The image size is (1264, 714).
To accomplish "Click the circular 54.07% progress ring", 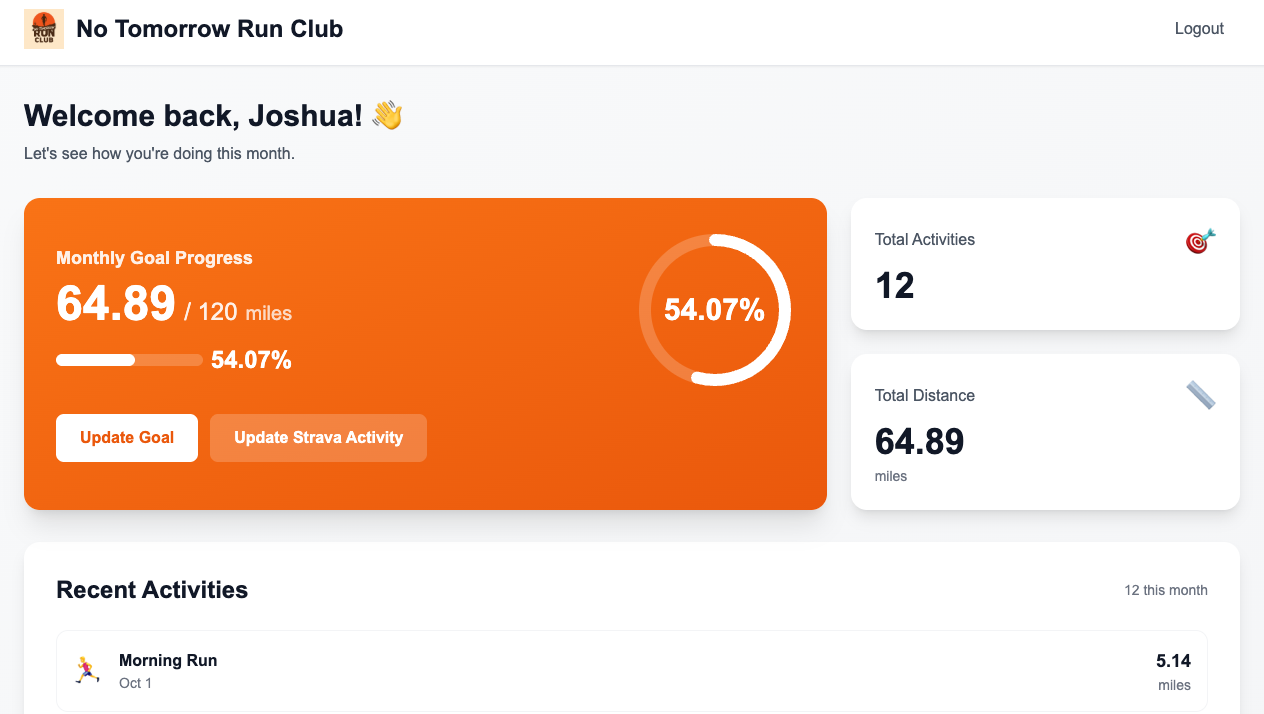I will 714,309.
